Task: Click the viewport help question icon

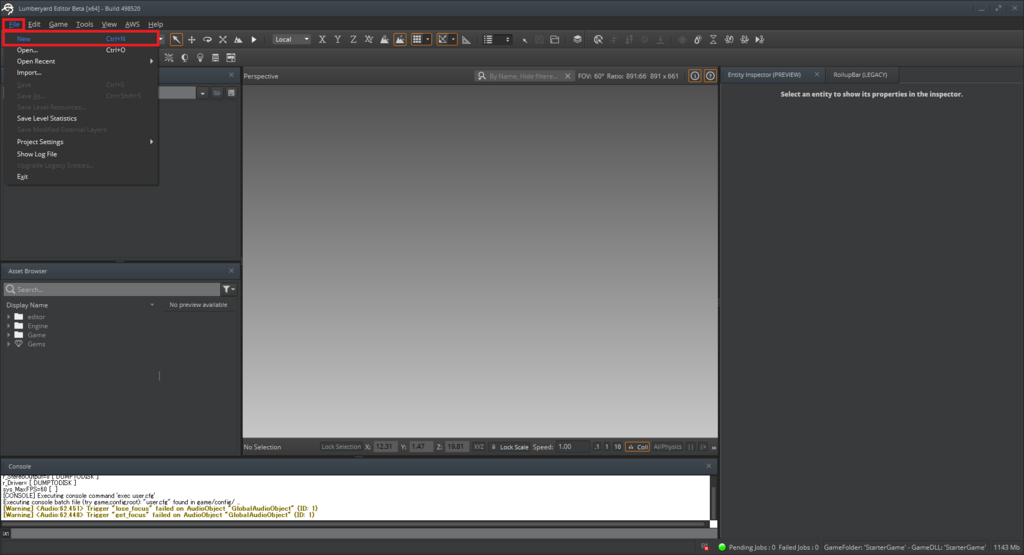Action: (x=710, y=76)
